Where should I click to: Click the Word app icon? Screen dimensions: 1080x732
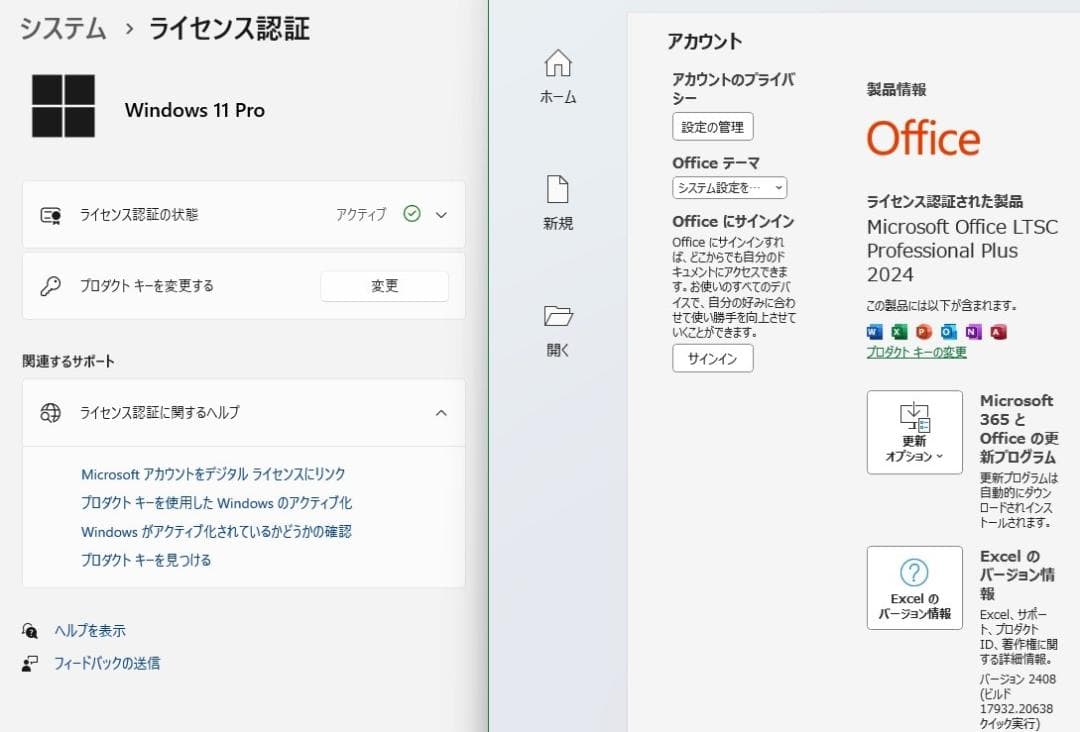873,331
